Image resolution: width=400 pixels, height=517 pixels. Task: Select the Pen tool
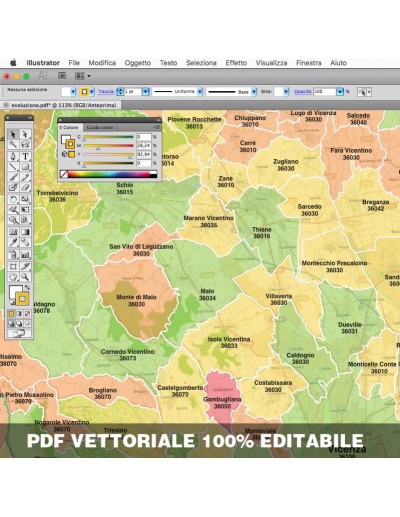(x=13, y=156)
